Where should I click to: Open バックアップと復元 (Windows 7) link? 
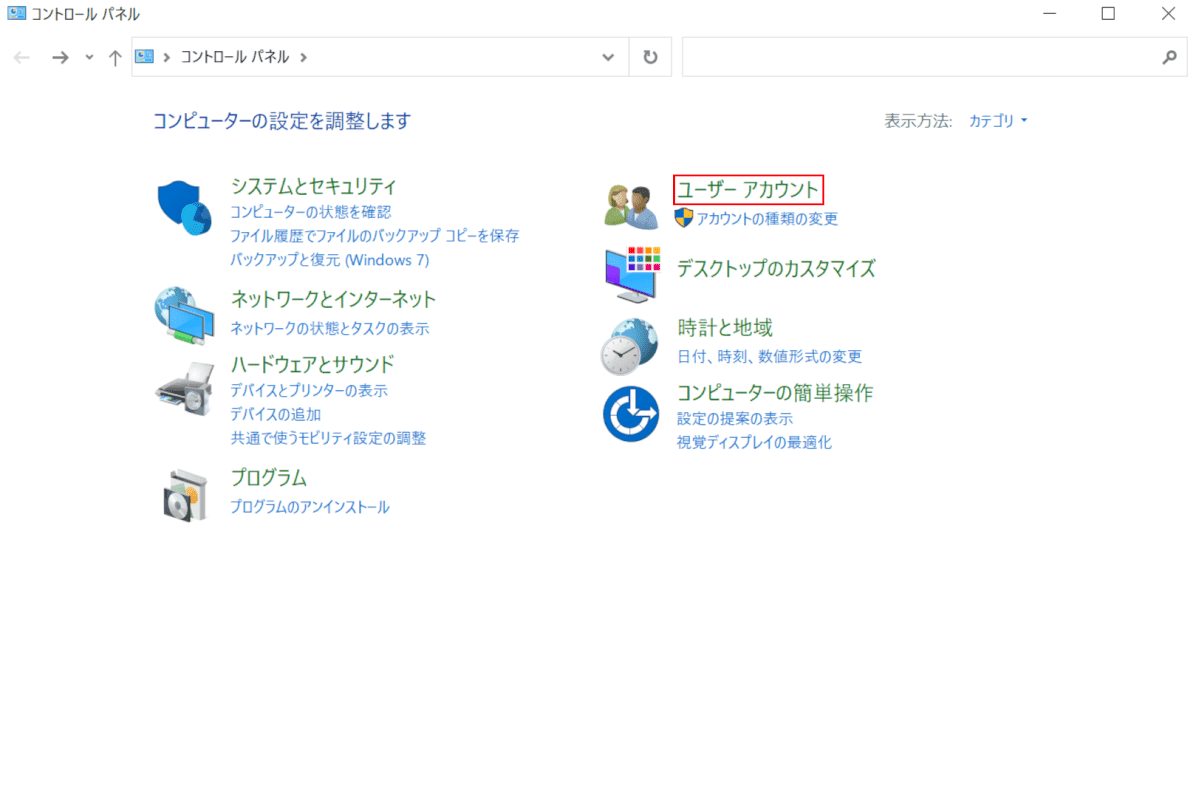330,260
